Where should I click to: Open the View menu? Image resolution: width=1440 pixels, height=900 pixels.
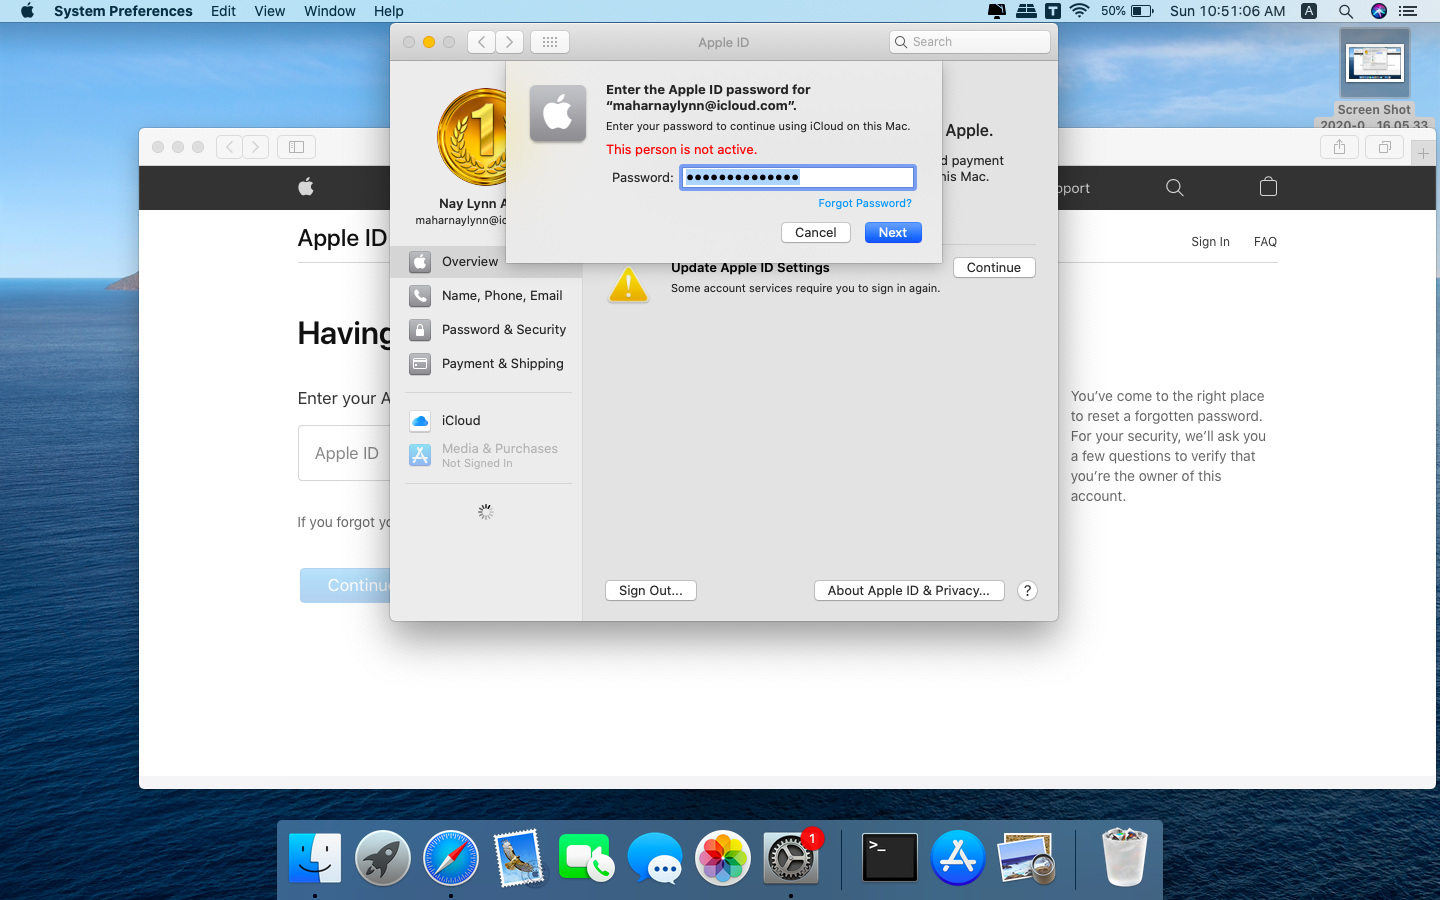point(269,11)
